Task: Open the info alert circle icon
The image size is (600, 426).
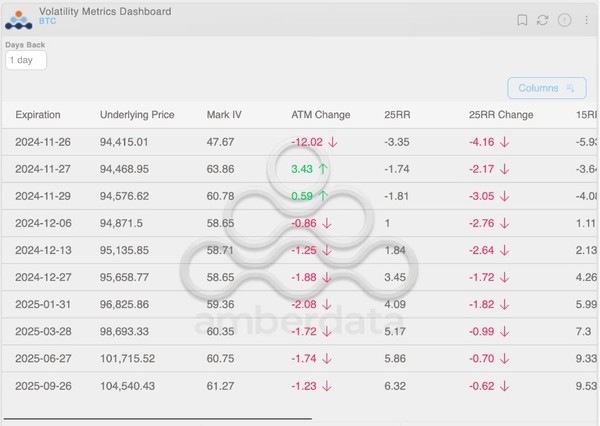Action: 564,20
